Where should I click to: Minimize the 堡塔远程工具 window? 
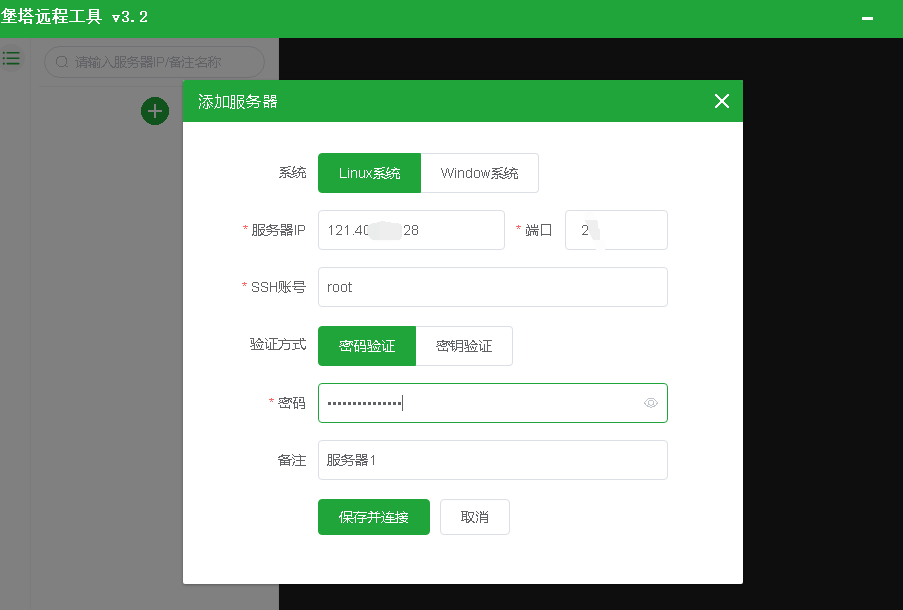click(x=868, y=19)
